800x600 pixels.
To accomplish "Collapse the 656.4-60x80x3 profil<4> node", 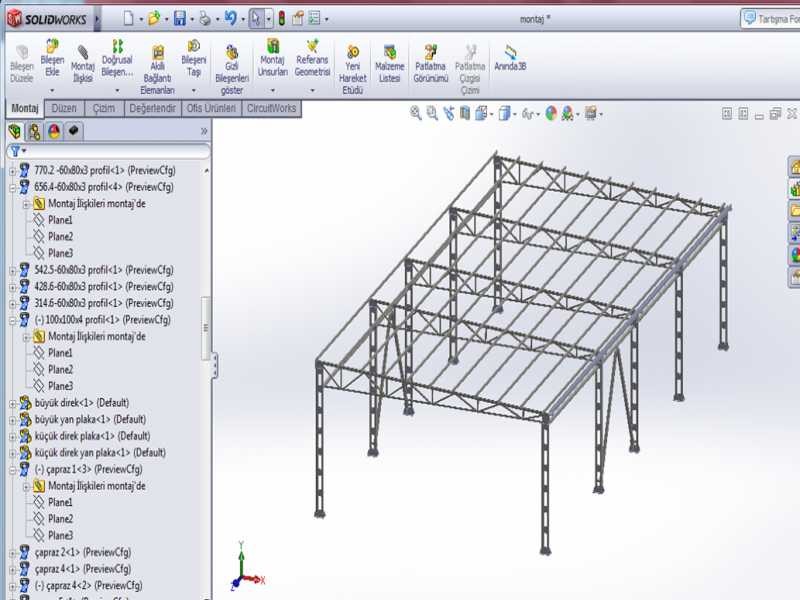I will [12, 187].
